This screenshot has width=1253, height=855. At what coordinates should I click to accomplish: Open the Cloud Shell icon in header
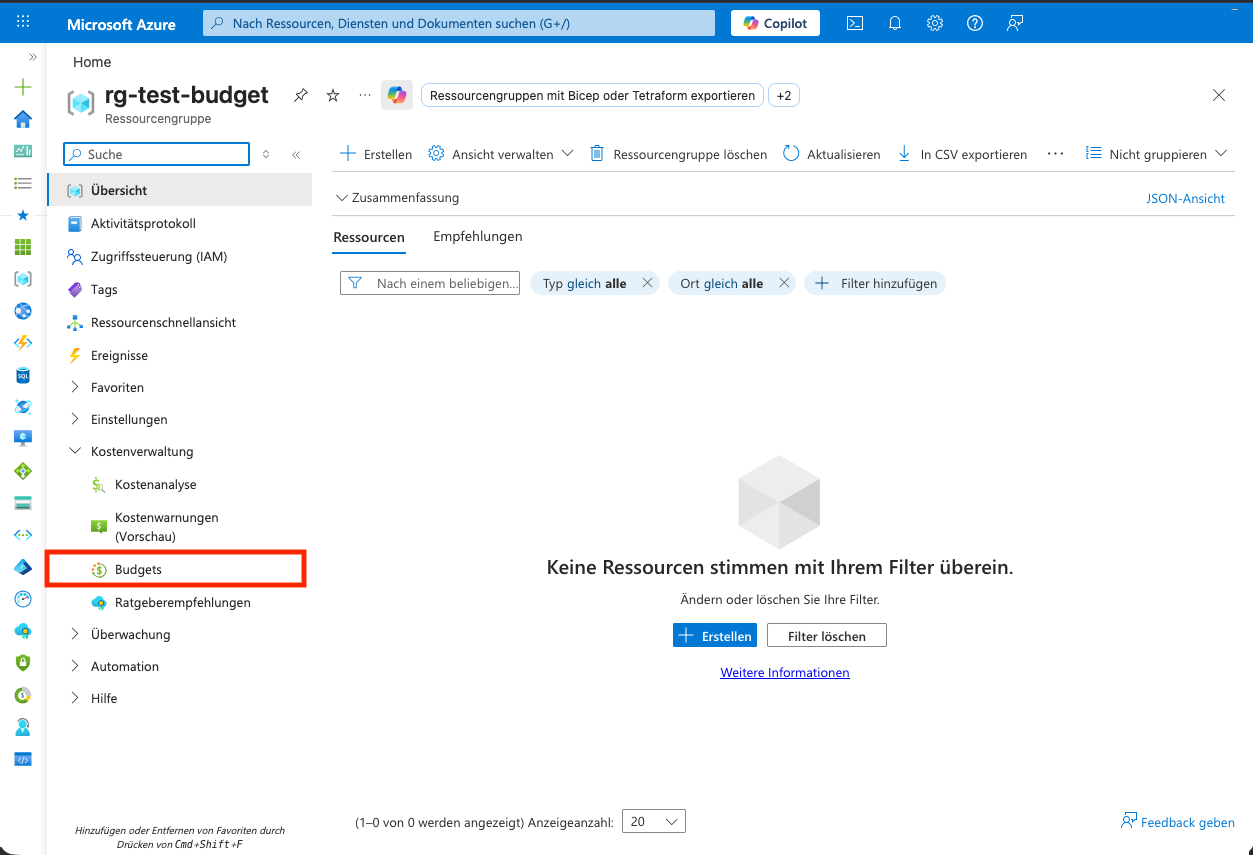coord(855,23)
